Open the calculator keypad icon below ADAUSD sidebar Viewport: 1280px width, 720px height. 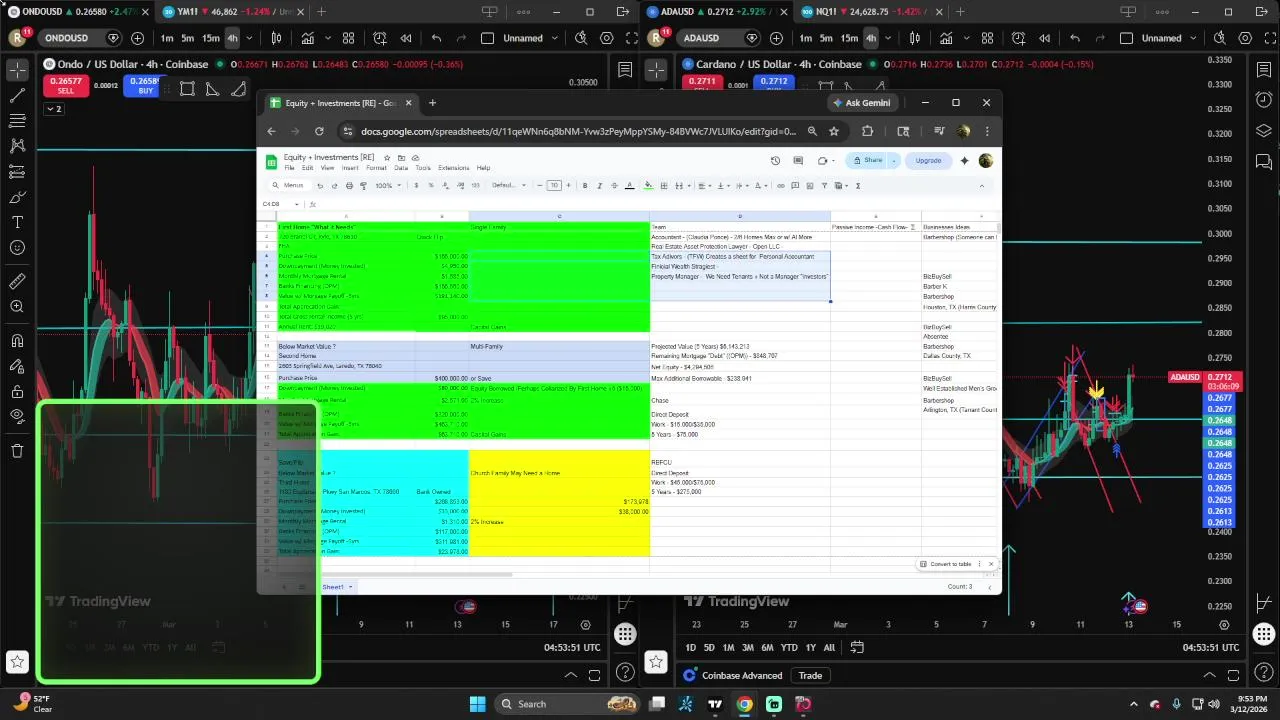click(x=1264, y=634)
